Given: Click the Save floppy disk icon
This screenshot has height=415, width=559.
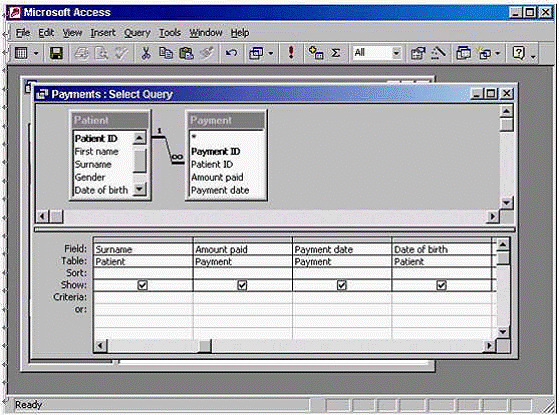Looking at the screenshot, I should tap(56, 53).
